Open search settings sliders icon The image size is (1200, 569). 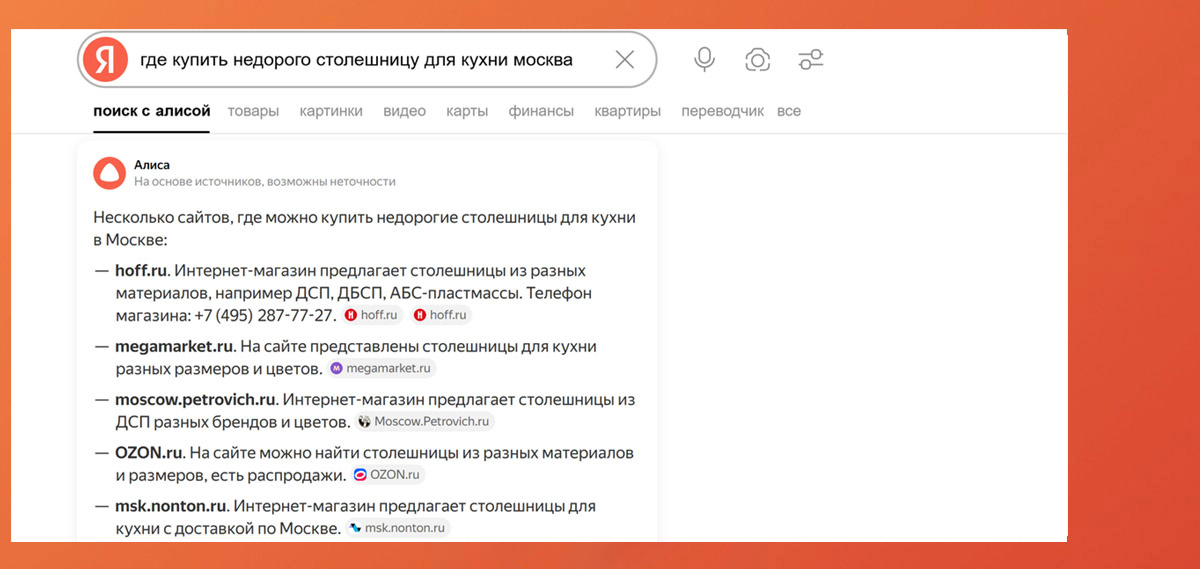(811, 60)
